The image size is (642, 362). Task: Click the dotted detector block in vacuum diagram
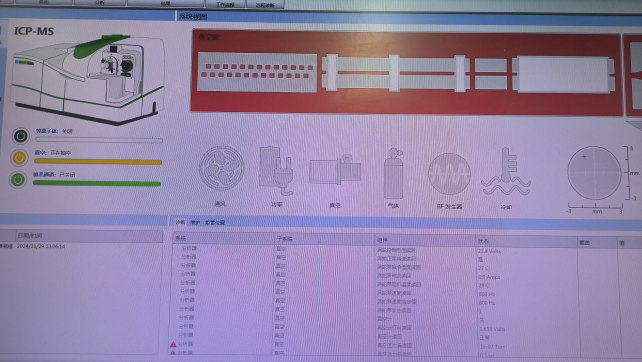(257, 72)
